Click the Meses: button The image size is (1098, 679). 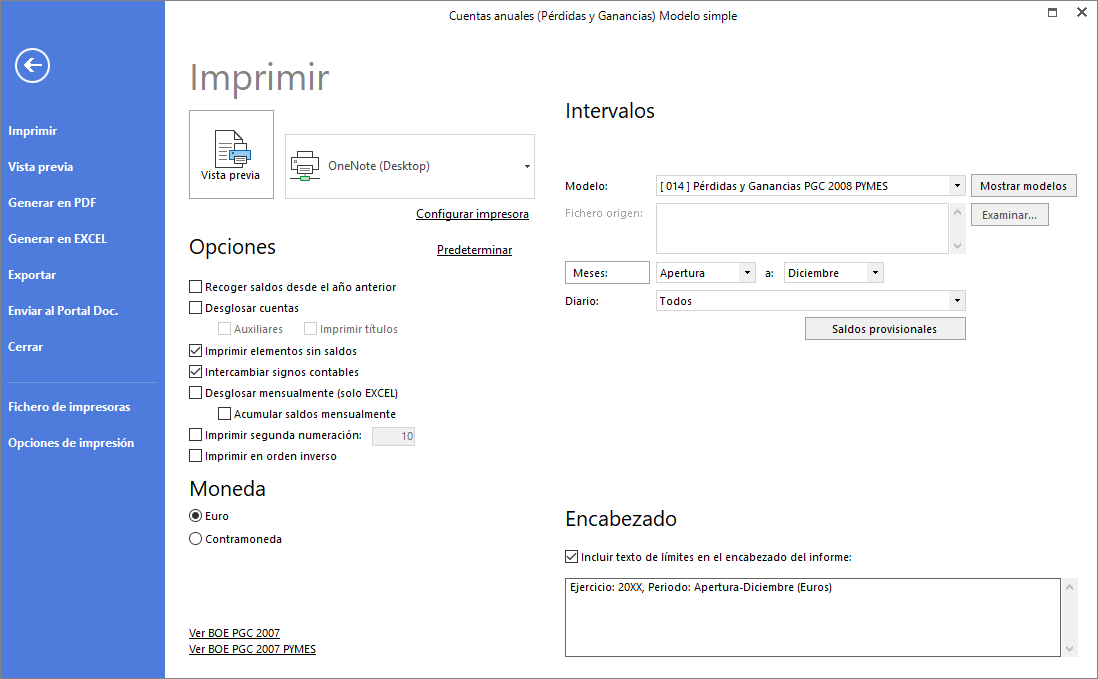pos(607,273)
